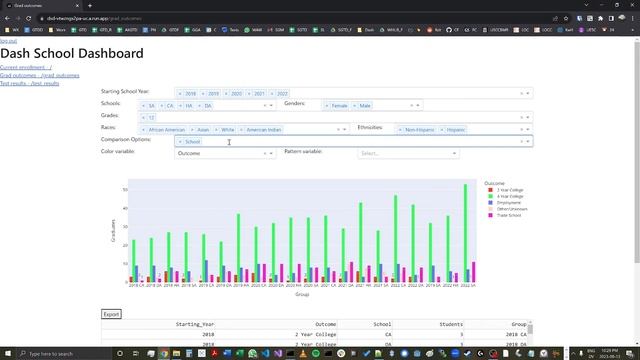640x360 pixels.
Task: Open Chrome from the Windows taskbar
Action: [164, 353]
